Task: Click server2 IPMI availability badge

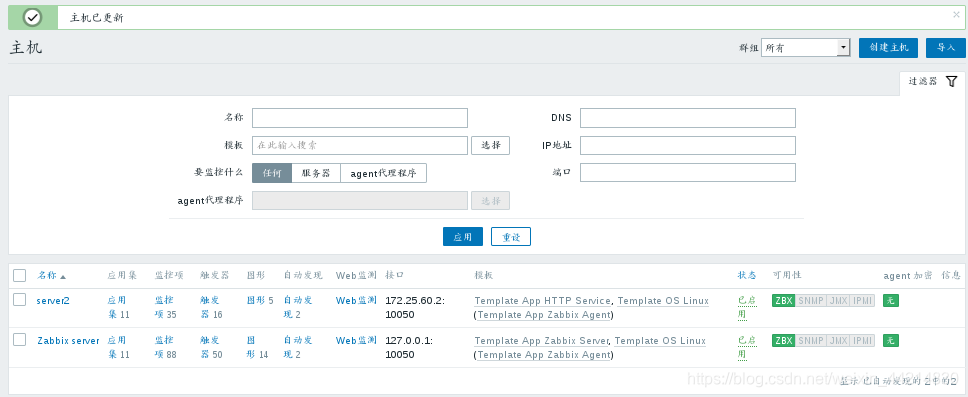Action: pos(862,301)
